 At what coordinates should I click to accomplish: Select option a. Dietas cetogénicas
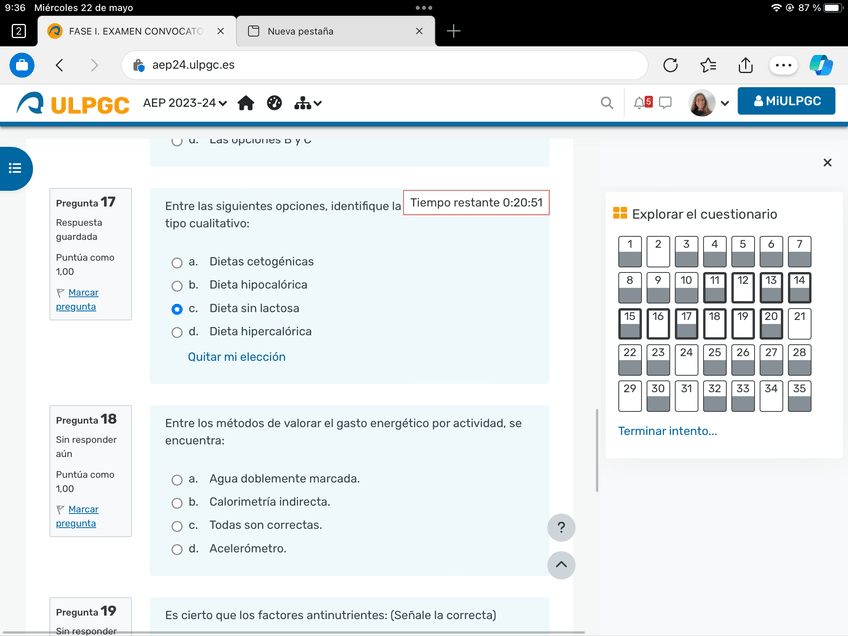(177, 263)
